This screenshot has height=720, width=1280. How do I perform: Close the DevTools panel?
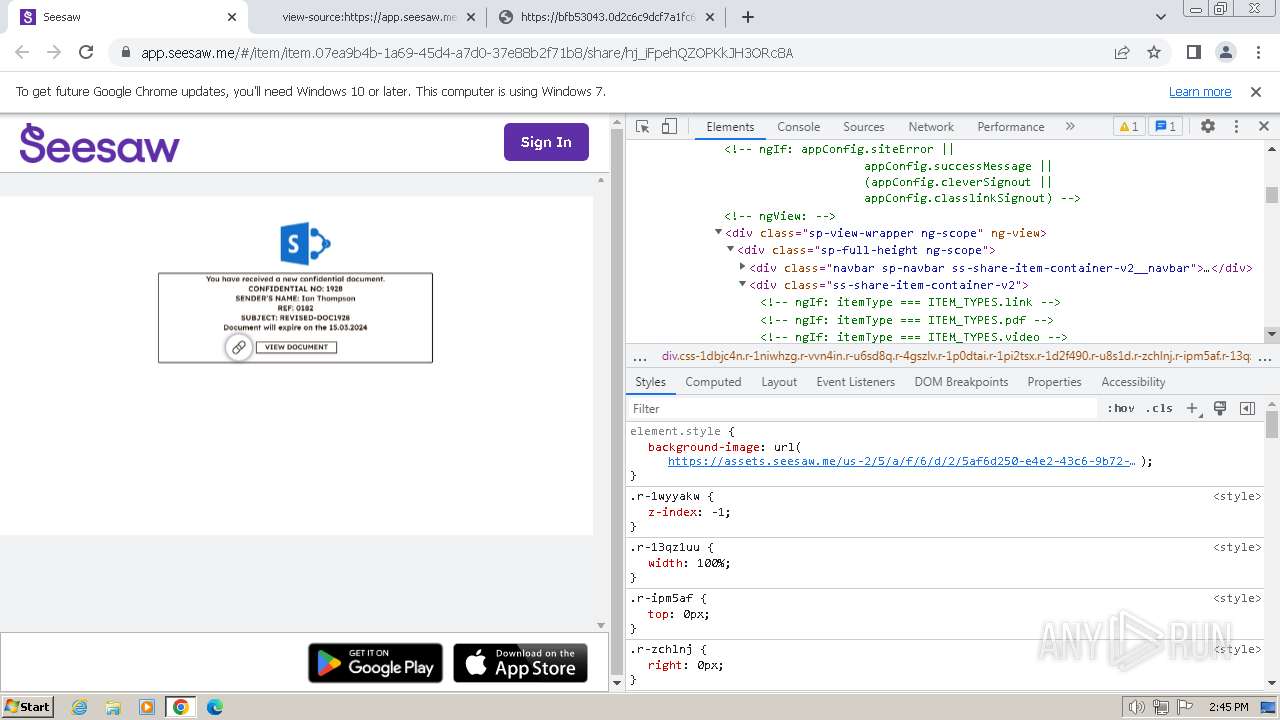click(1263, 127)
